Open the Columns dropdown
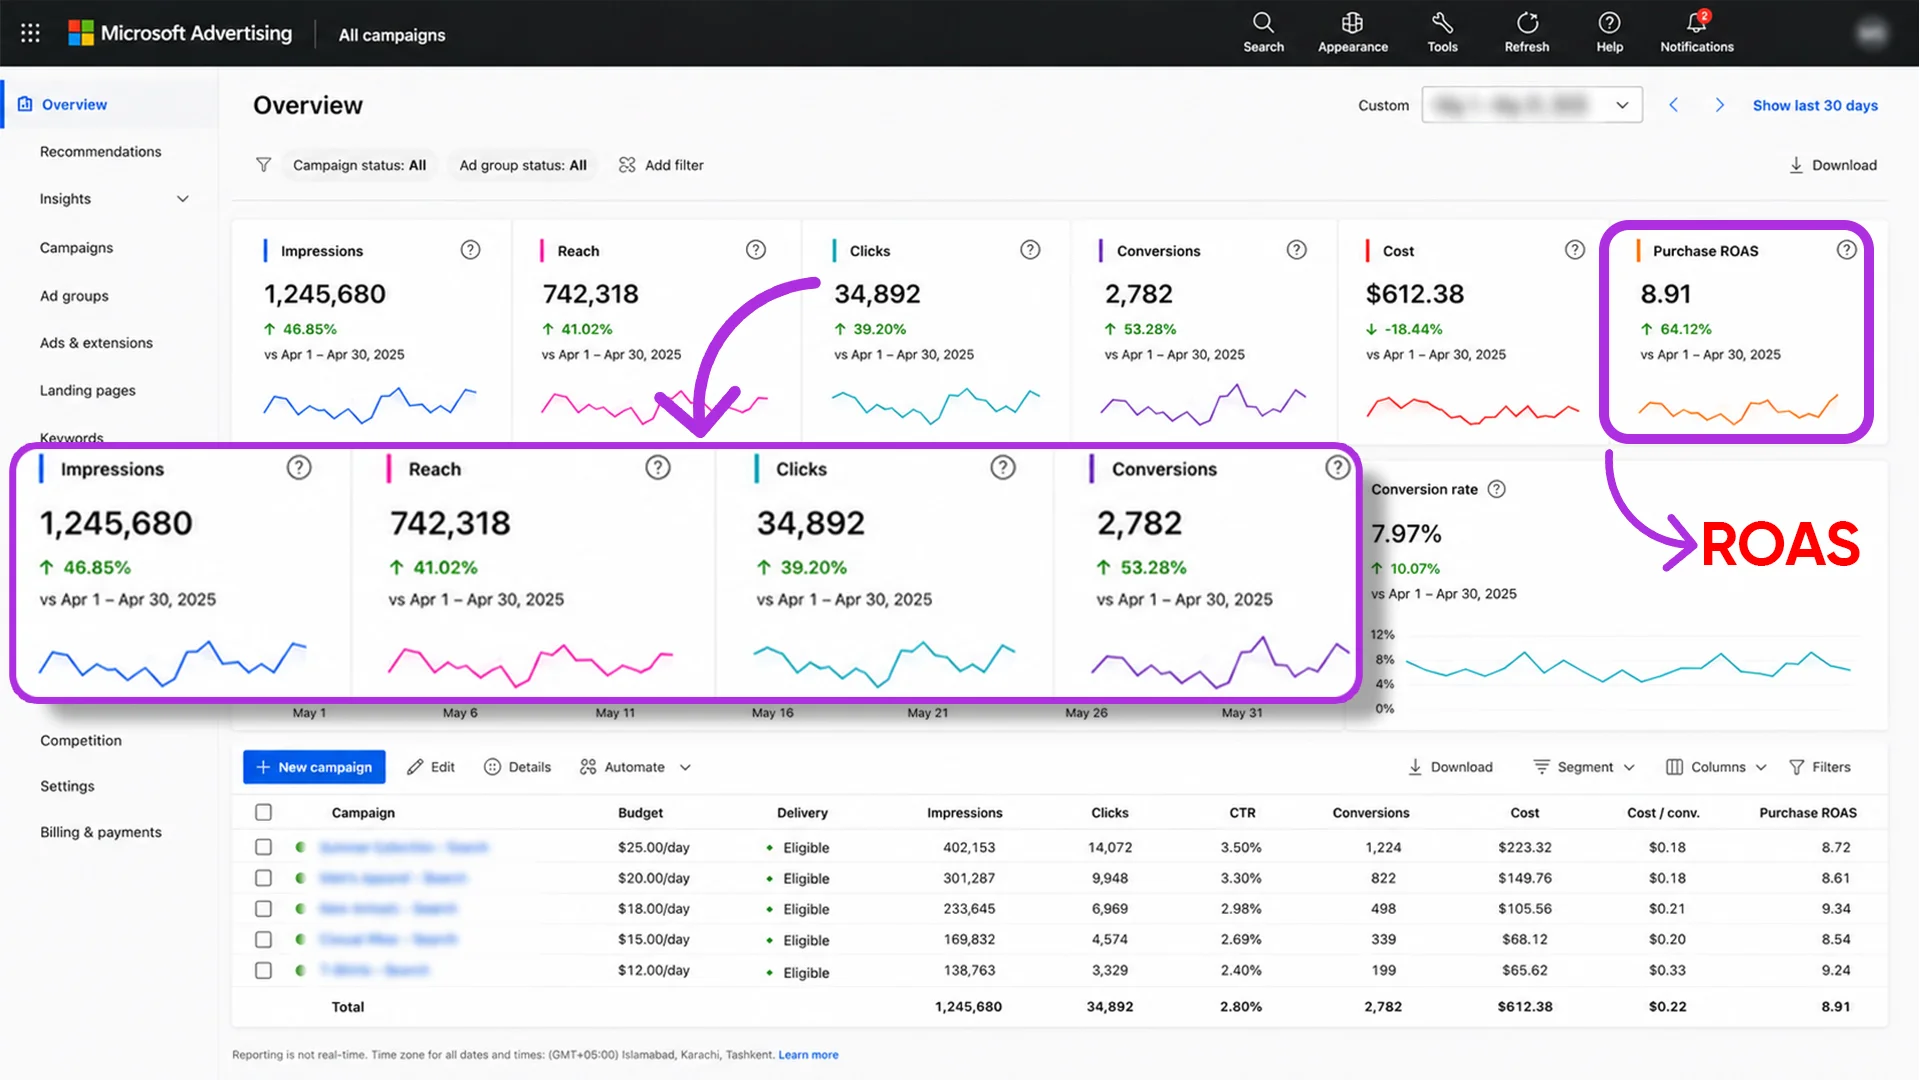 [x=1716, y=767]
